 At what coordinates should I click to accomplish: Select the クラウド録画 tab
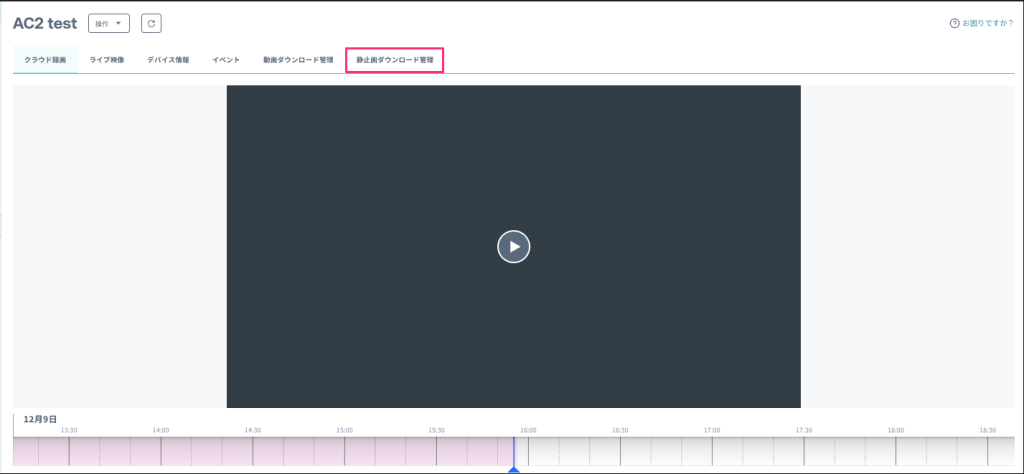(x=45, y=60)
